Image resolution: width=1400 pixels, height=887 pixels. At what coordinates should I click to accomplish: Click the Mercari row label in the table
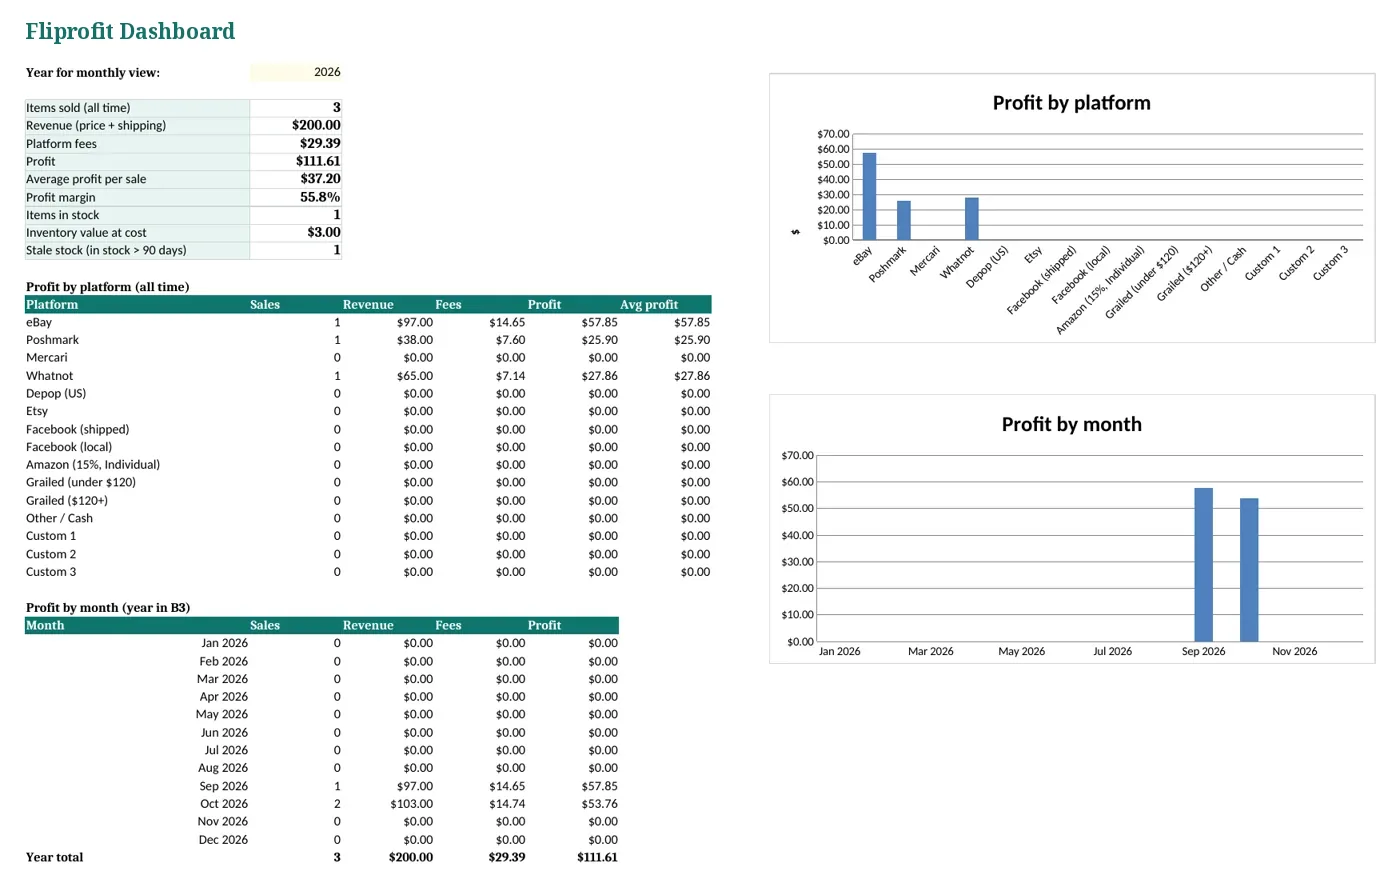coord(47,358)
